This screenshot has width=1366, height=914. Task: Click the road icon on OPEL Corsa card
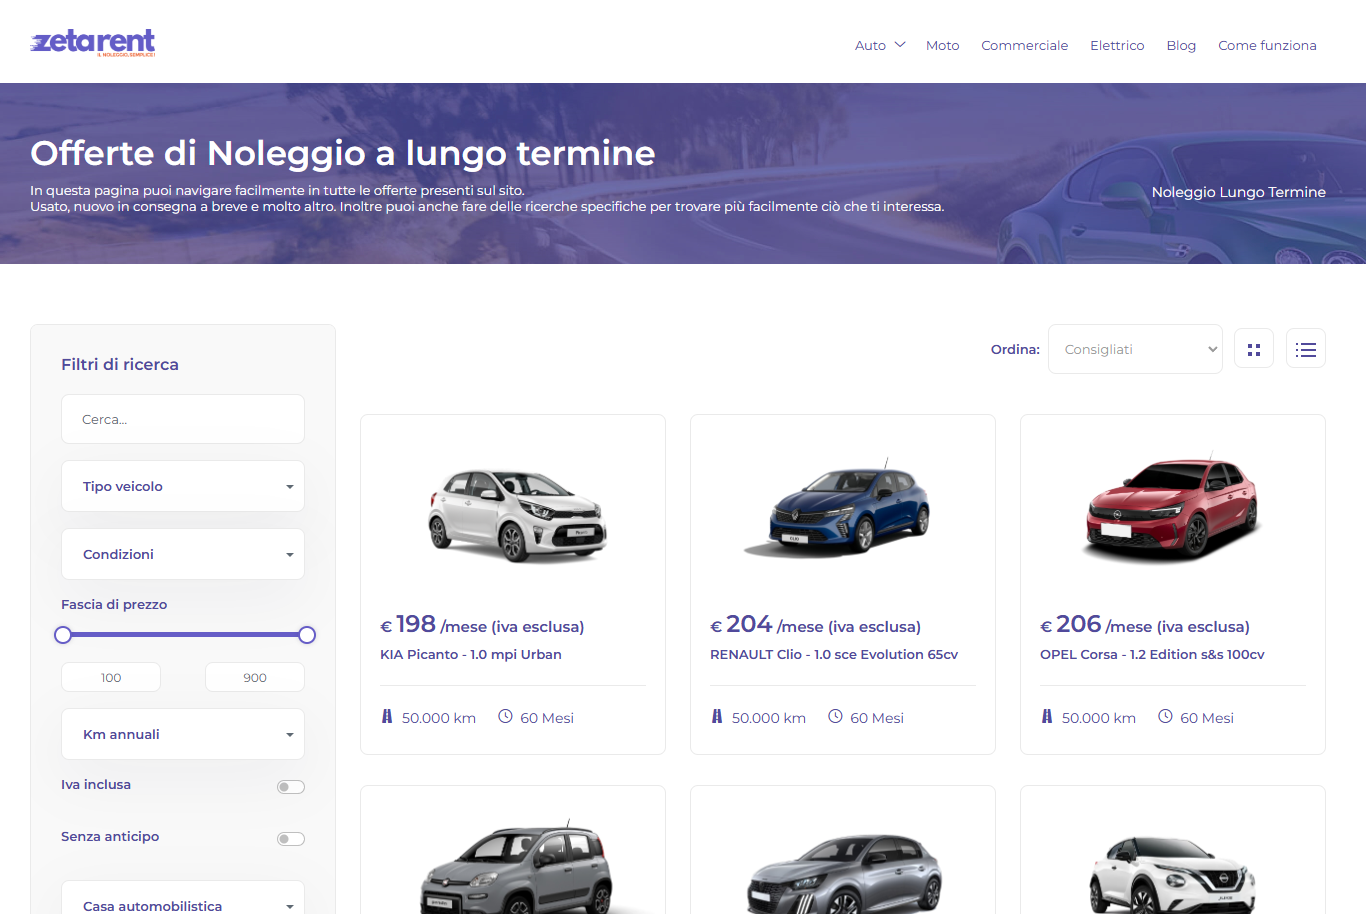point(1047,717)
